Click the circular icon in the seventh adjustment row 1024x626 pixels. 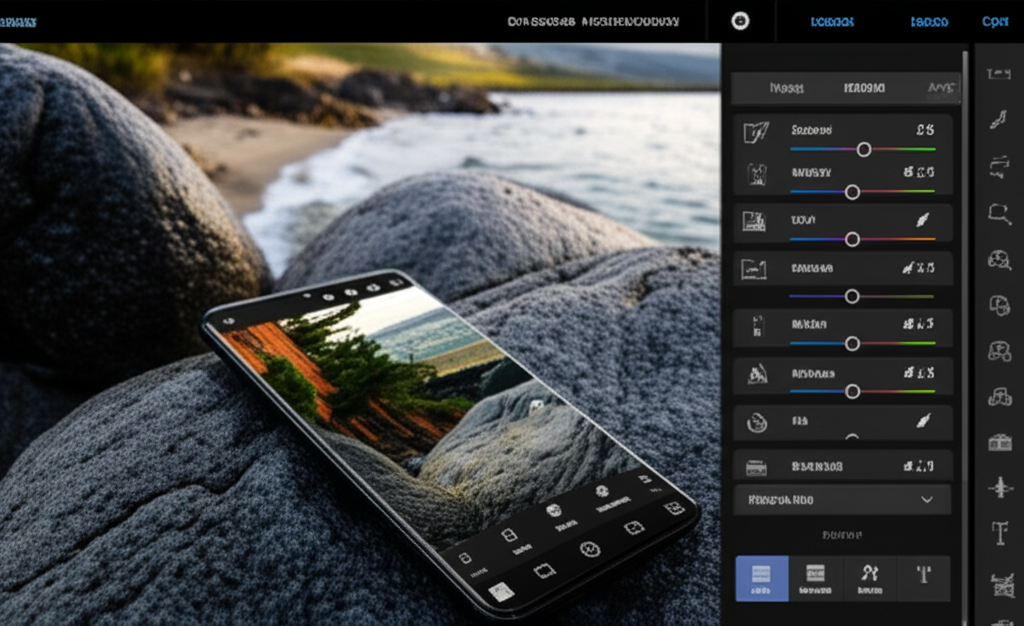(757, 422)
